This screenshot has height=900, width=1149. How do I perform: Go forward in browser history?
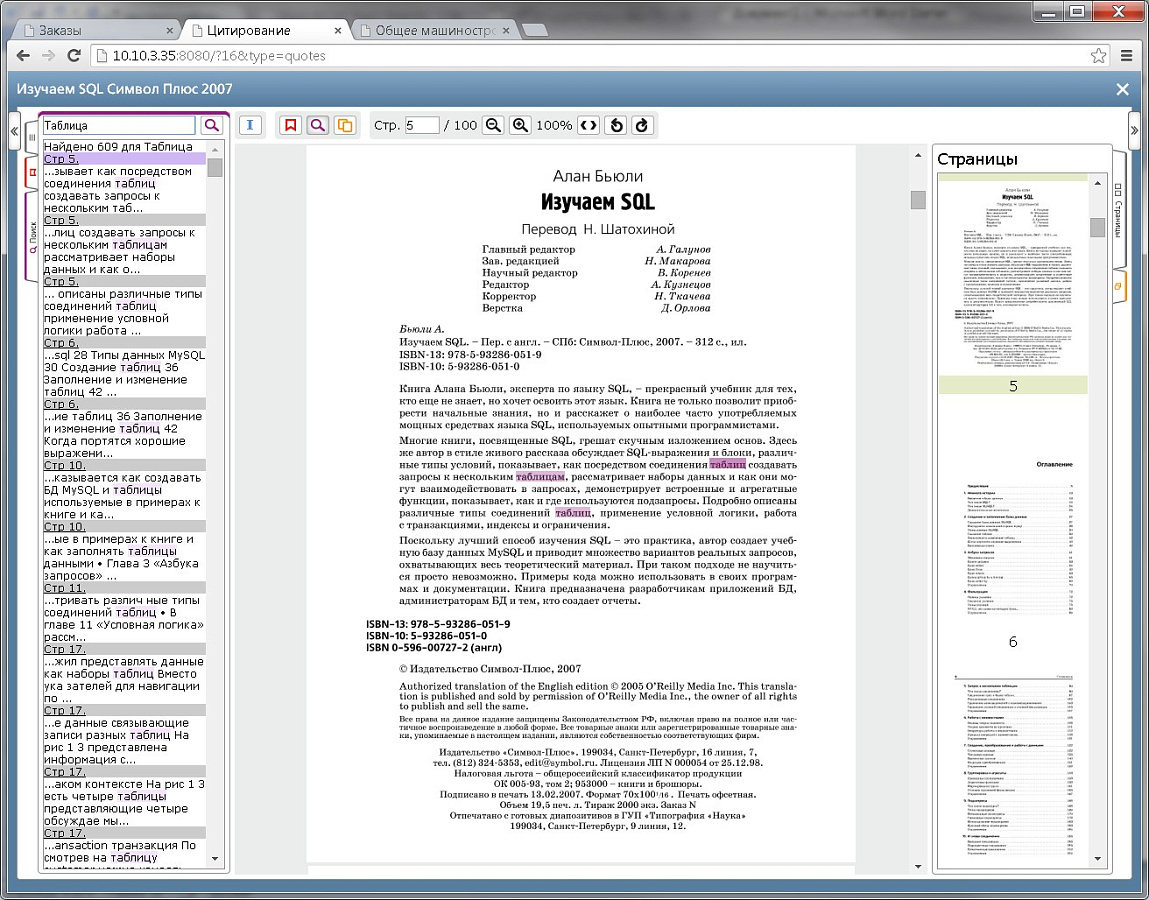pyautogui.click(x=48, y=56)
